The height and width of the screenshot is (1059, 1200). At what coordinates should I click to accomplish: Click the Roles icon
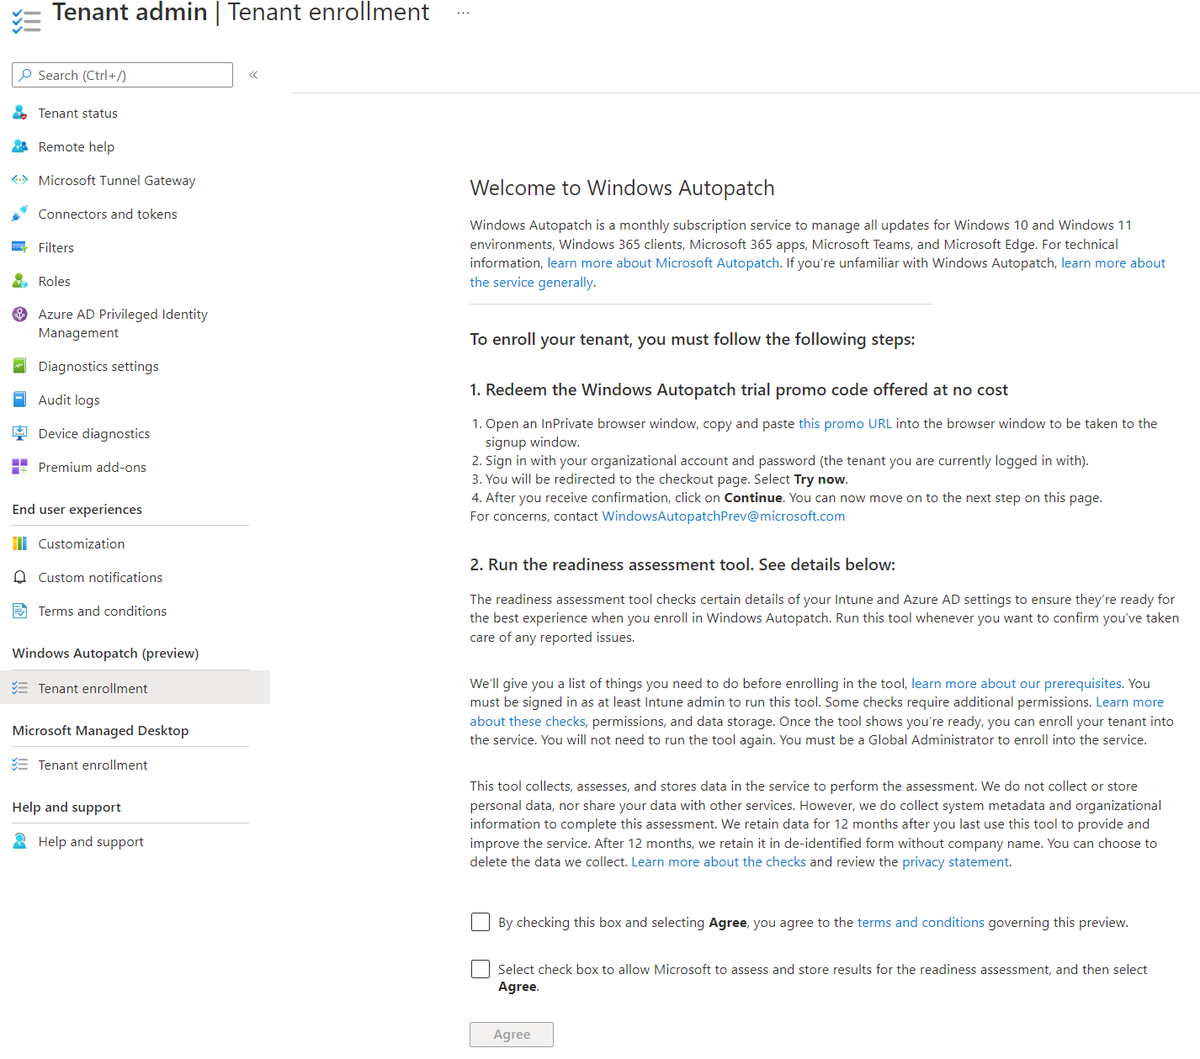coord(20,281)
